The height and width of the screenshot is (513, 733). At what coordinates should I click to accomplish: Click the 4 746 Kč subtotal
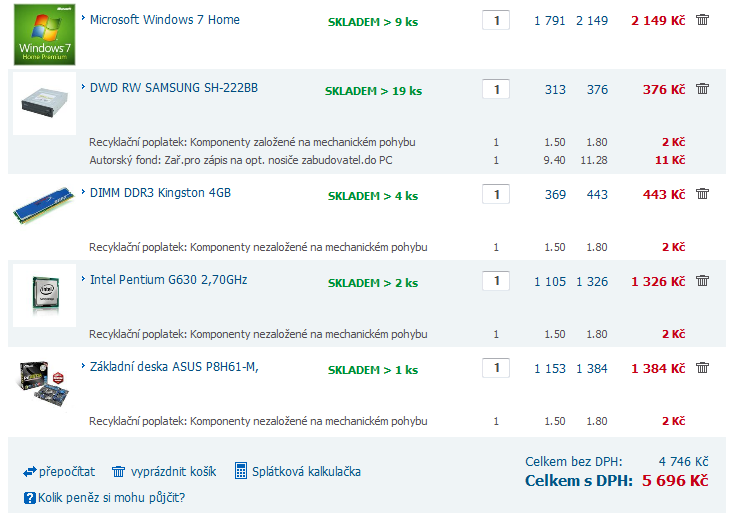pos(683,462)
